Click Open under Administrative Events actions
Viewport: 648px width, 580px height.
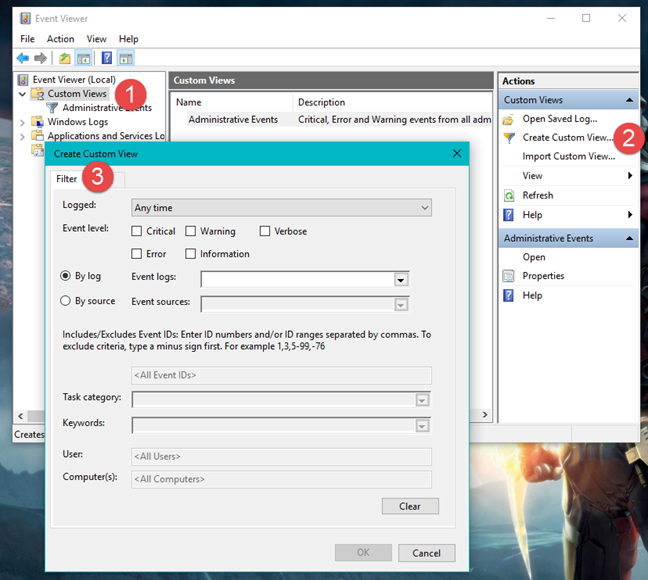[534, 257]
